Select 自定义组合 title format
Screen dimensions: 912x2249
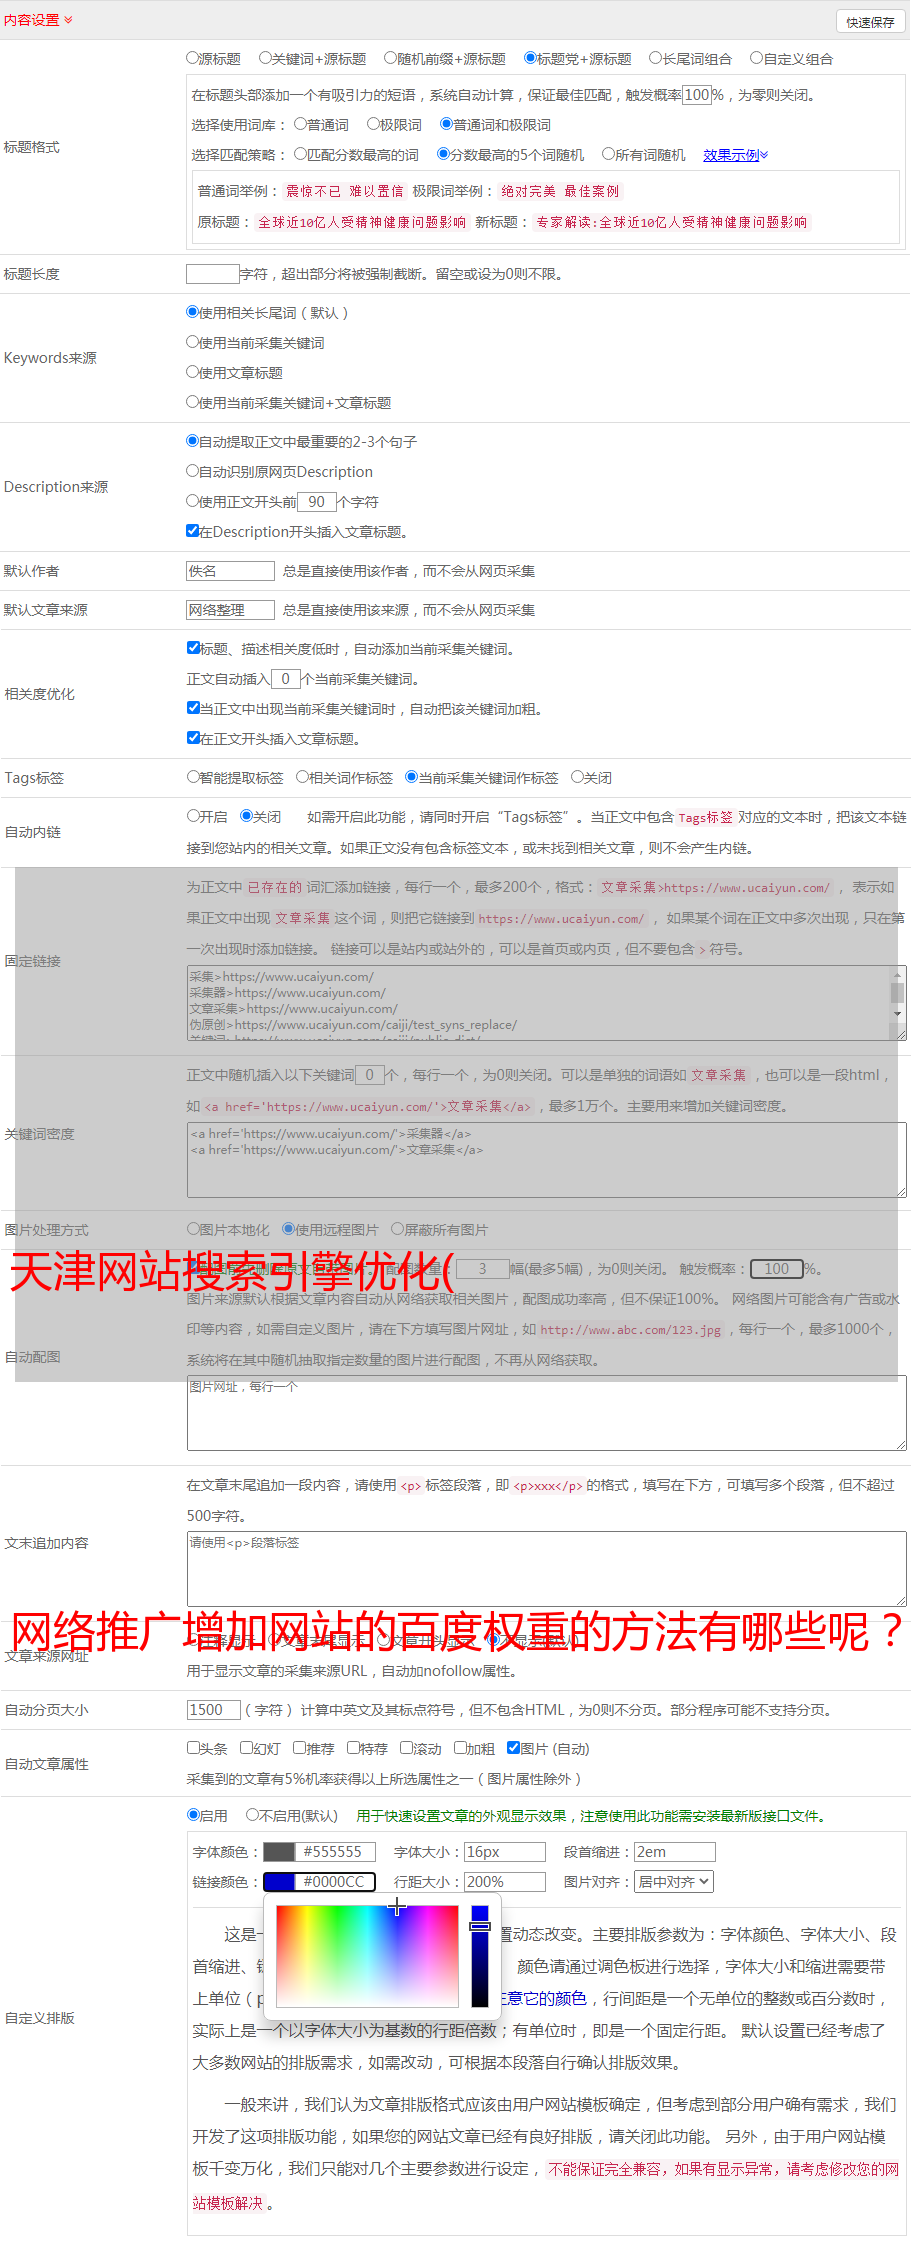point(757,58)
